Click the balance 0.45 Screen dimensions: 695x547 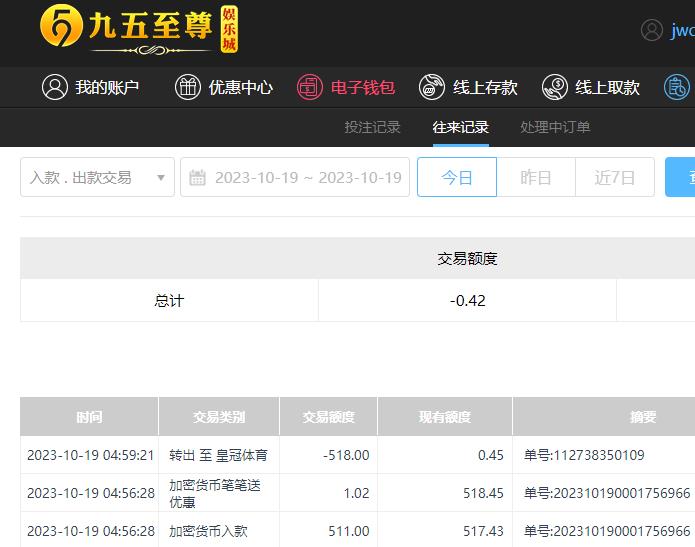pos(491,455)
